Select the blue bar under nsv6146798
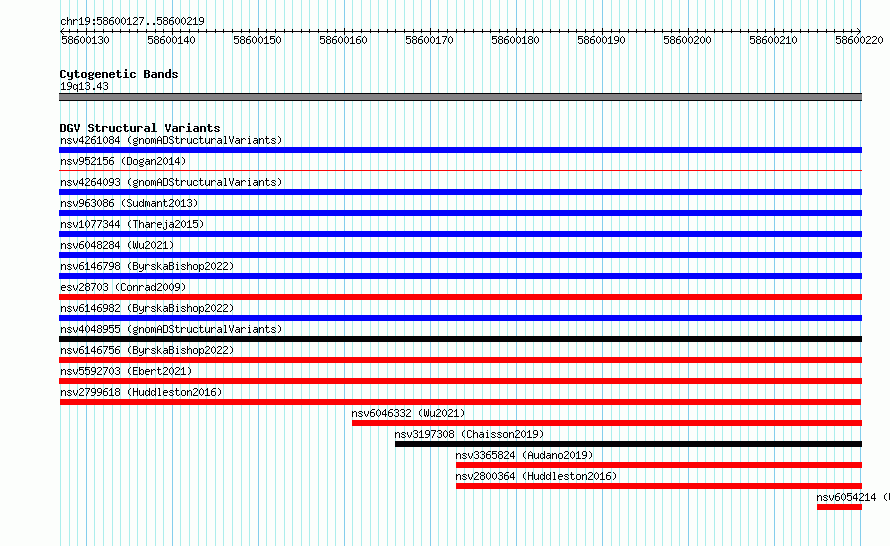 (x=460, y=276)
